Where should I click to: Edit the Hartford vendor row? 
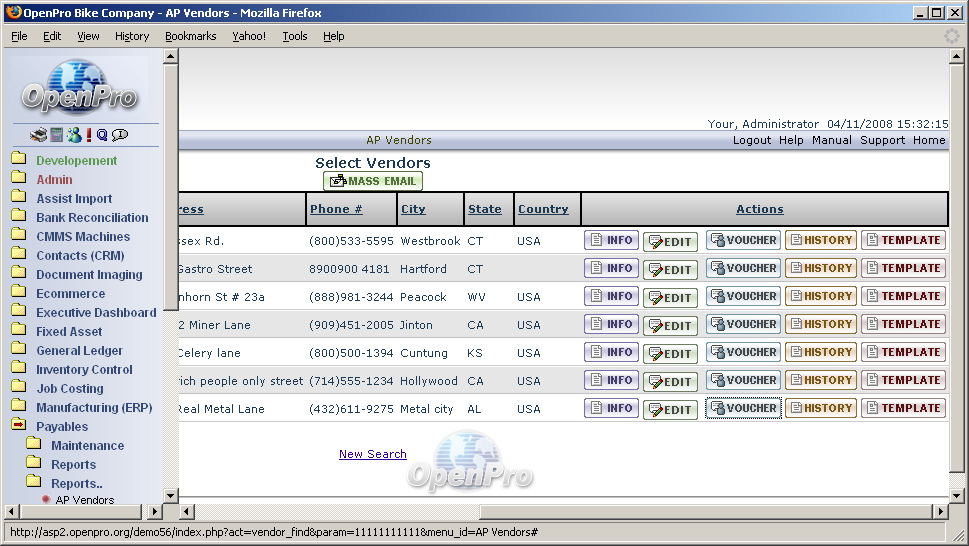point(670,269)
